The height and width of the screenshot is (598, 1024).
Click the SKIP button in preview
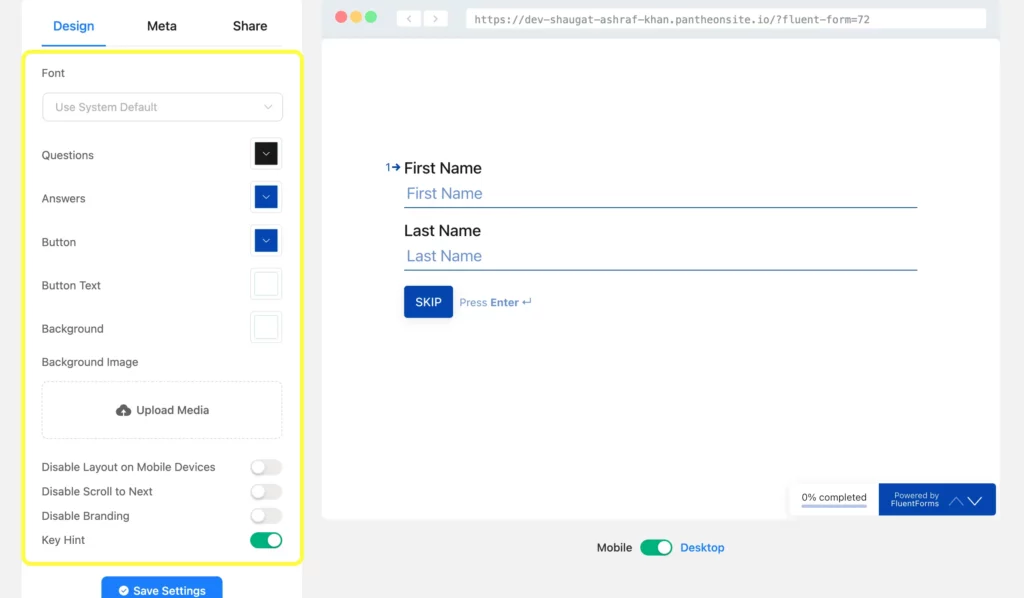[x=428, y=302]
